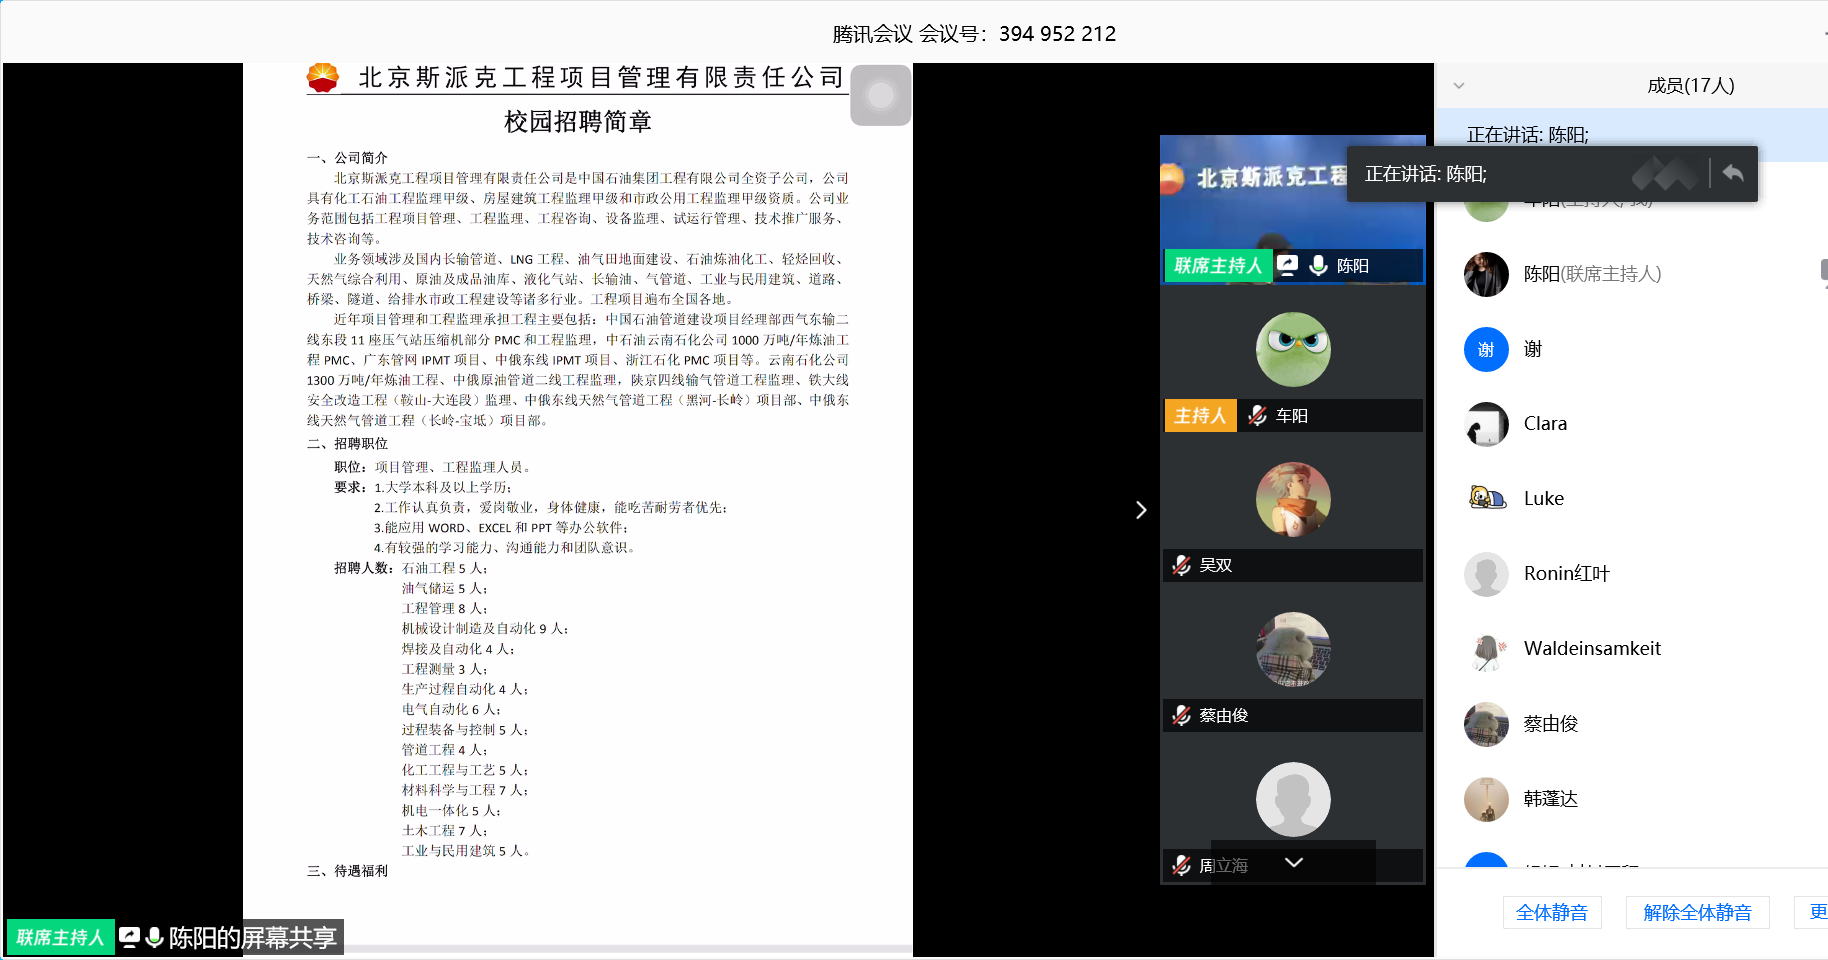Click 陈阳's screen share icon on video tile
Viewport: 1828px width, 960px height.
(x=1288, y=266)
